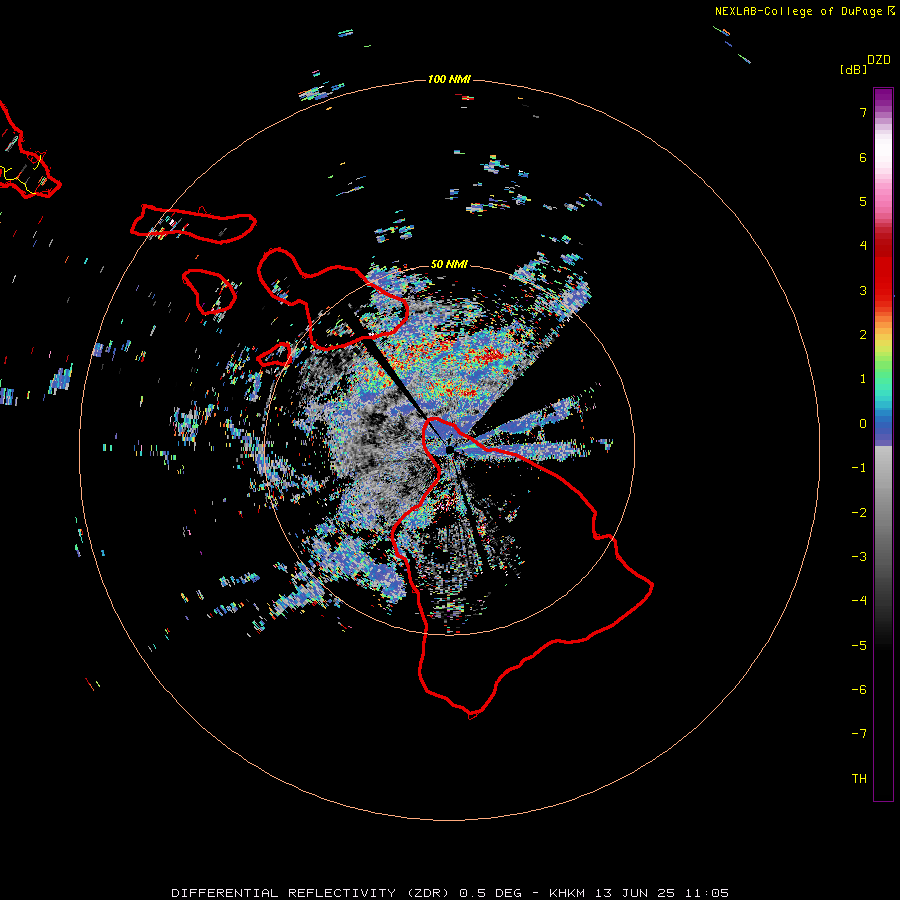Click the -1 value on the color scale
Viewport: 900px width, 900px height.
[859, 468]
